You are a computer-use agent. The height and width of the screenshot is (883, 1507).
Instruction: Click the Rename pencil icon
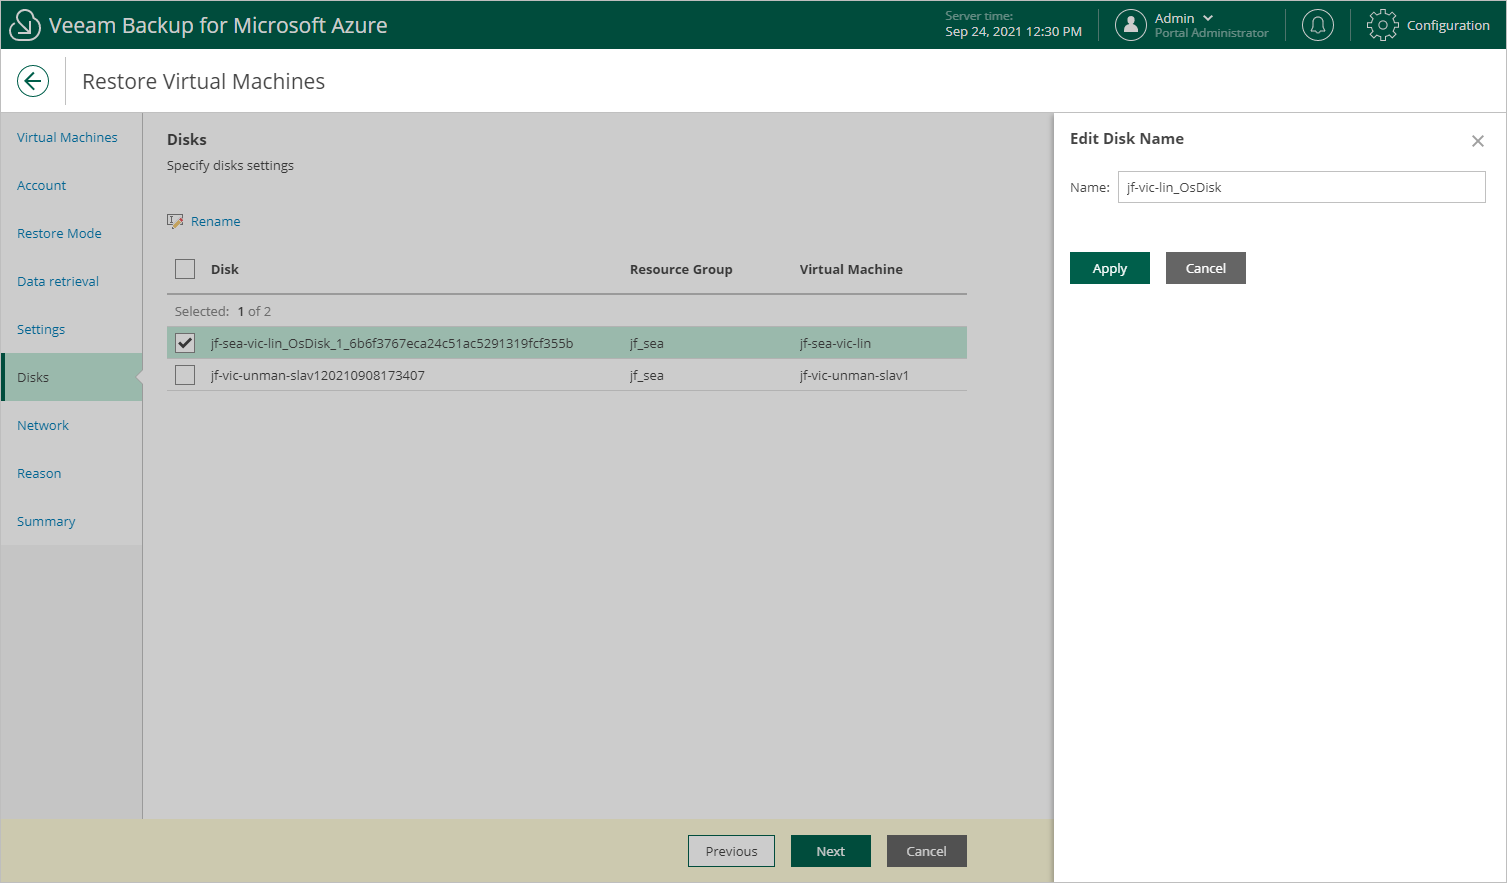(175, 221)
